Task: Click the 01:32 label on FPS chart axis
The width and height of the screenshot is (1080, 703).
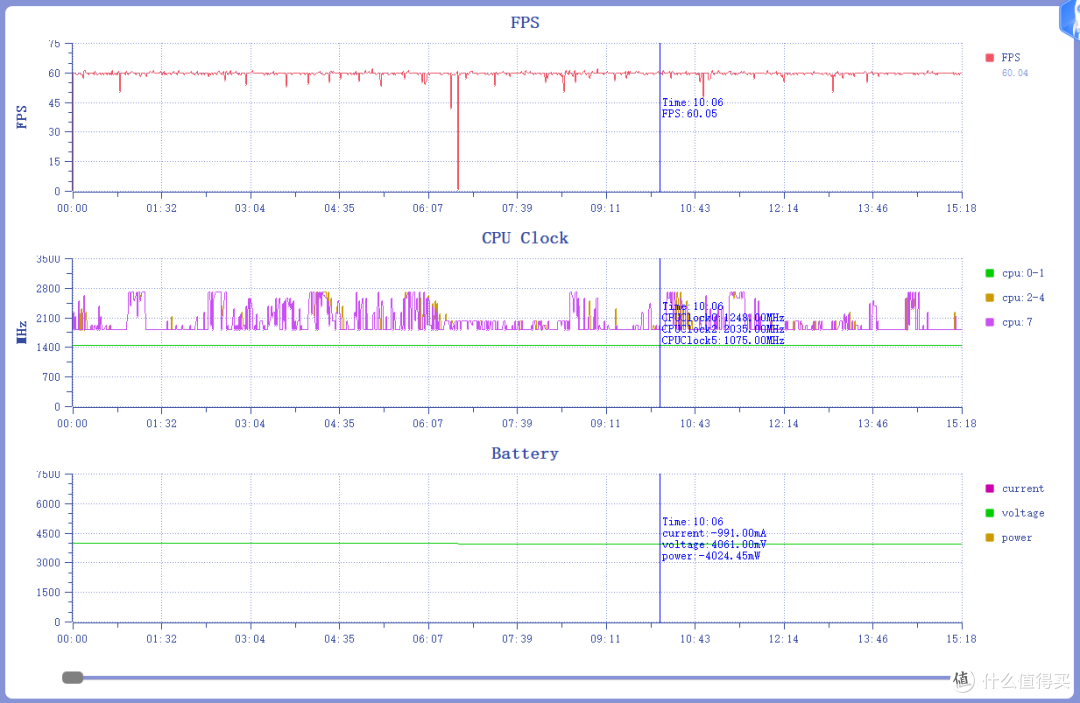Action: [161, 208]
